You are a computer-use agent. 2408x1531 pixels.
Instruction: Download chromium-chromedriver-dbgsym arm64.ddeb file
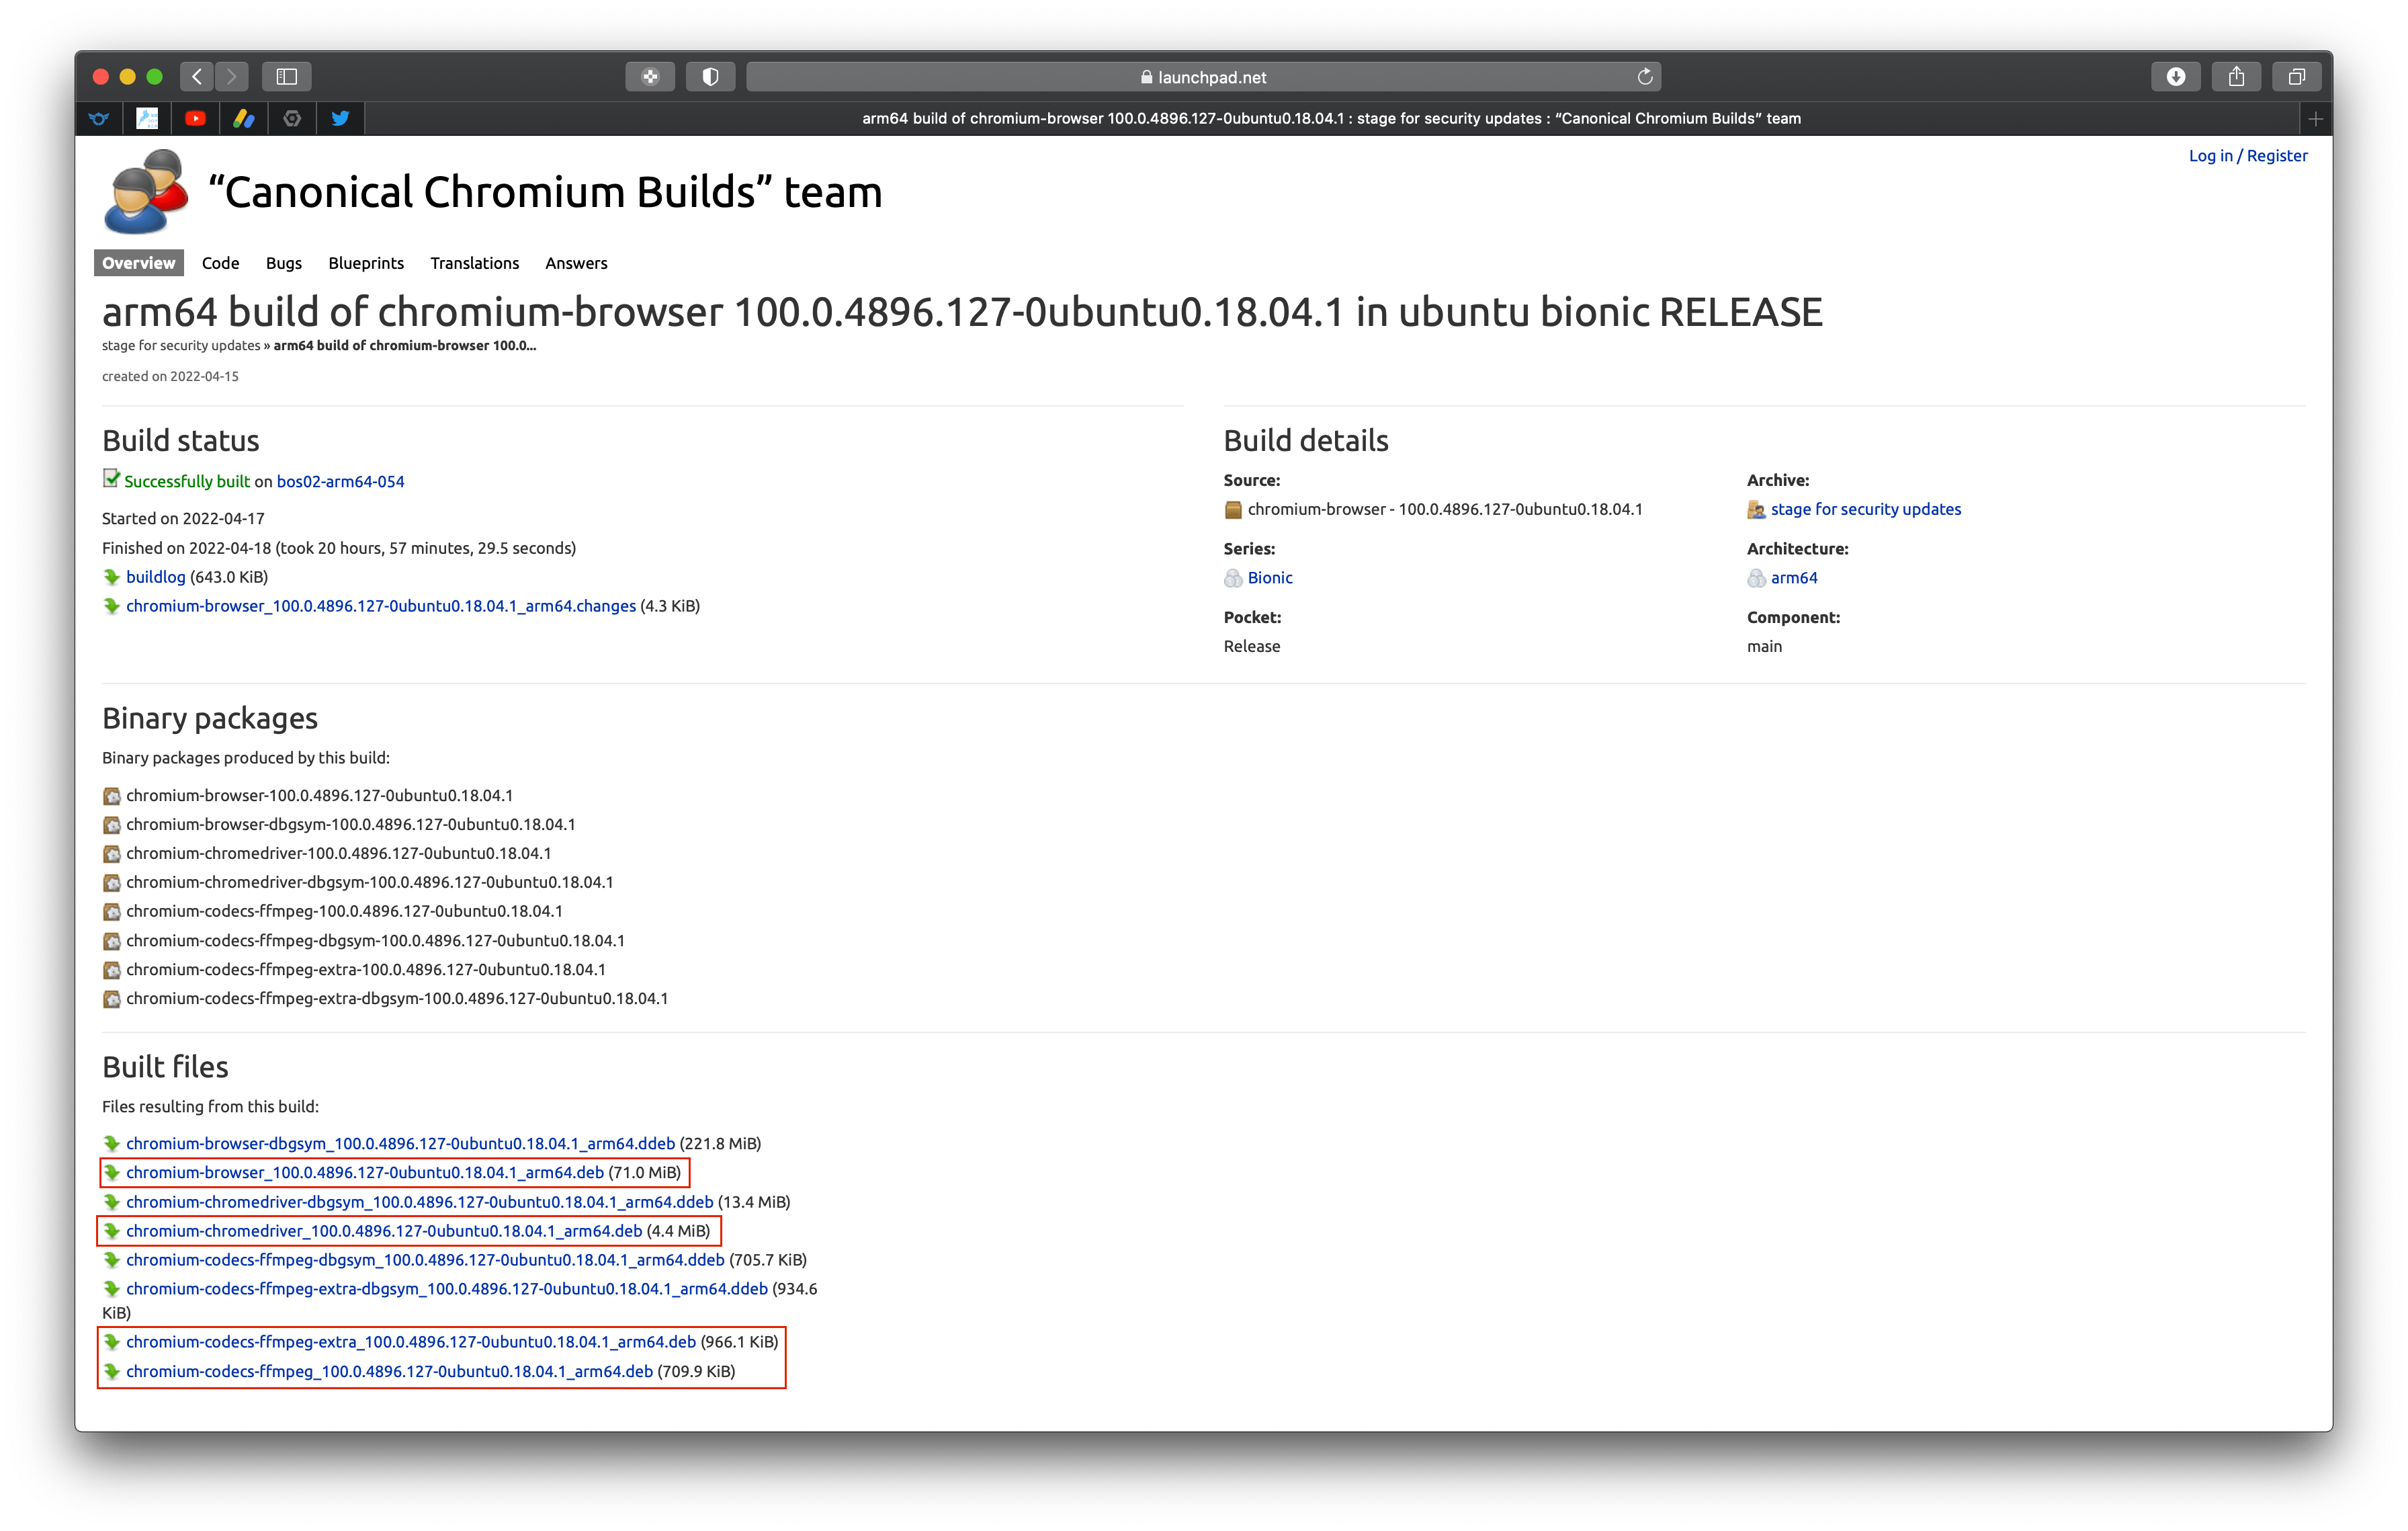point(419,1202)
